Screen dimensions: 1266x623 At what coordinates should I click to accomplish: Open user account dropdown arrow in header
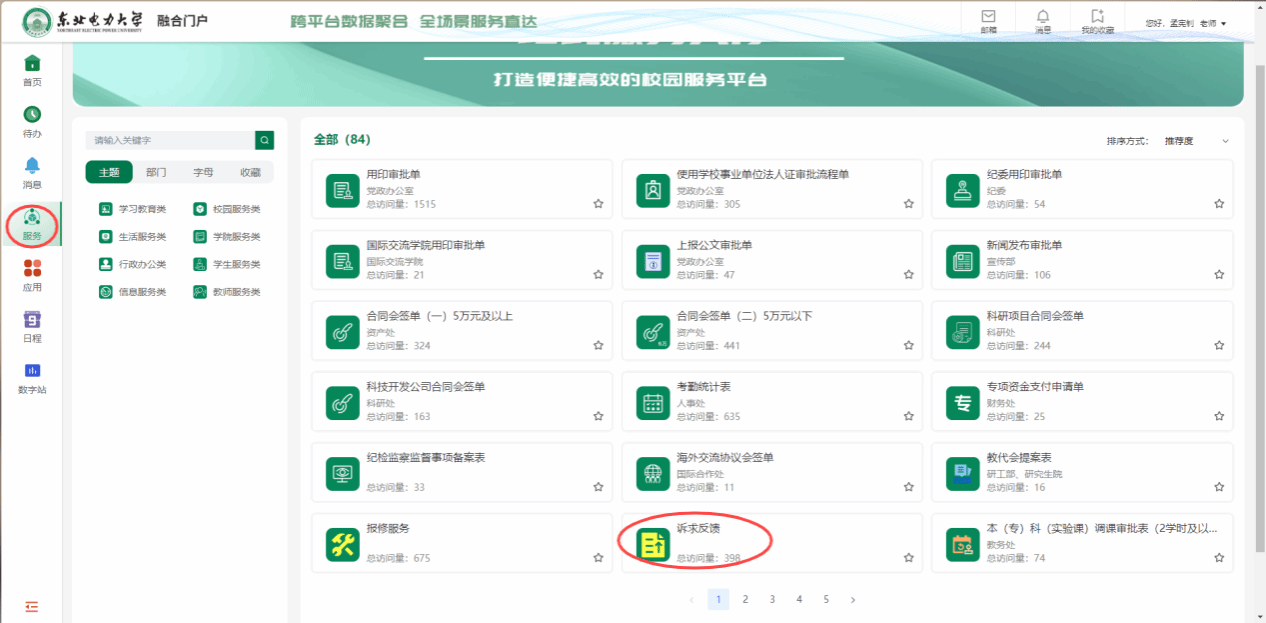pos(1224,23)
